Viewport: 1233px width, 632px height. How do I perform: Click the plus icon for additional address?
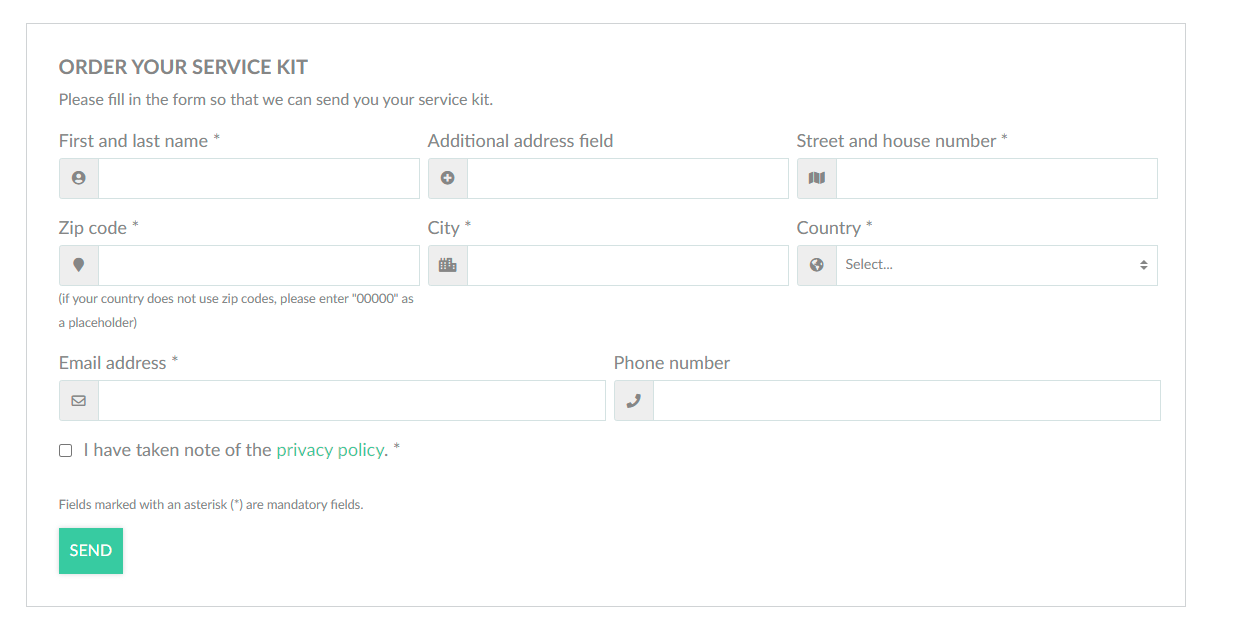coord(448,178)
